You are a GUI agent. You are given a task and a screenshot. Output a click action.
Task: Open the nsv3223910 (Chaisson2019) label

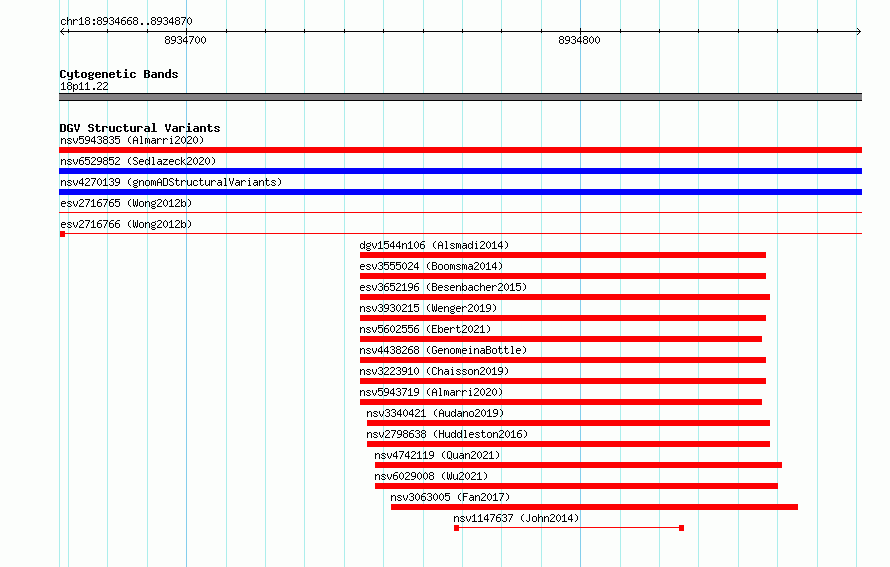(434, 371)
